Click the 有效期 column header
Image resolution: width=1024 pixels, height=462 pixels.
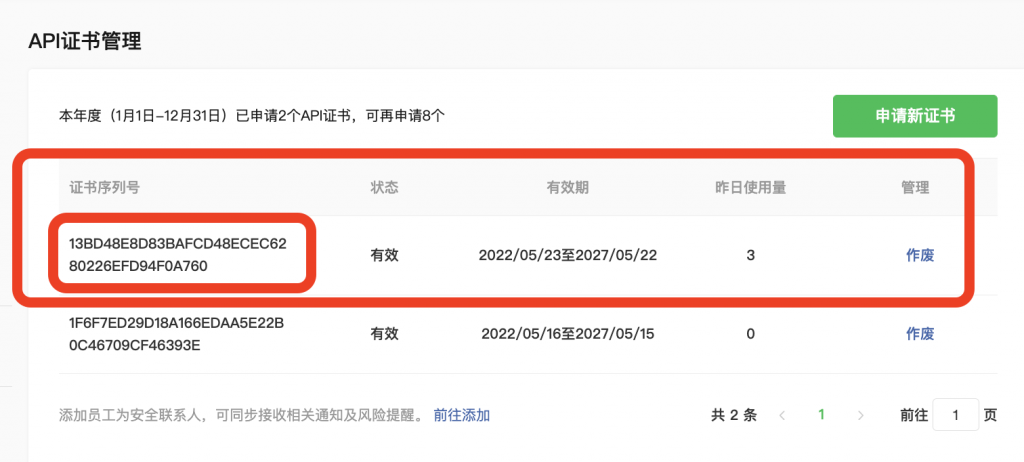[x=567, y=188]
